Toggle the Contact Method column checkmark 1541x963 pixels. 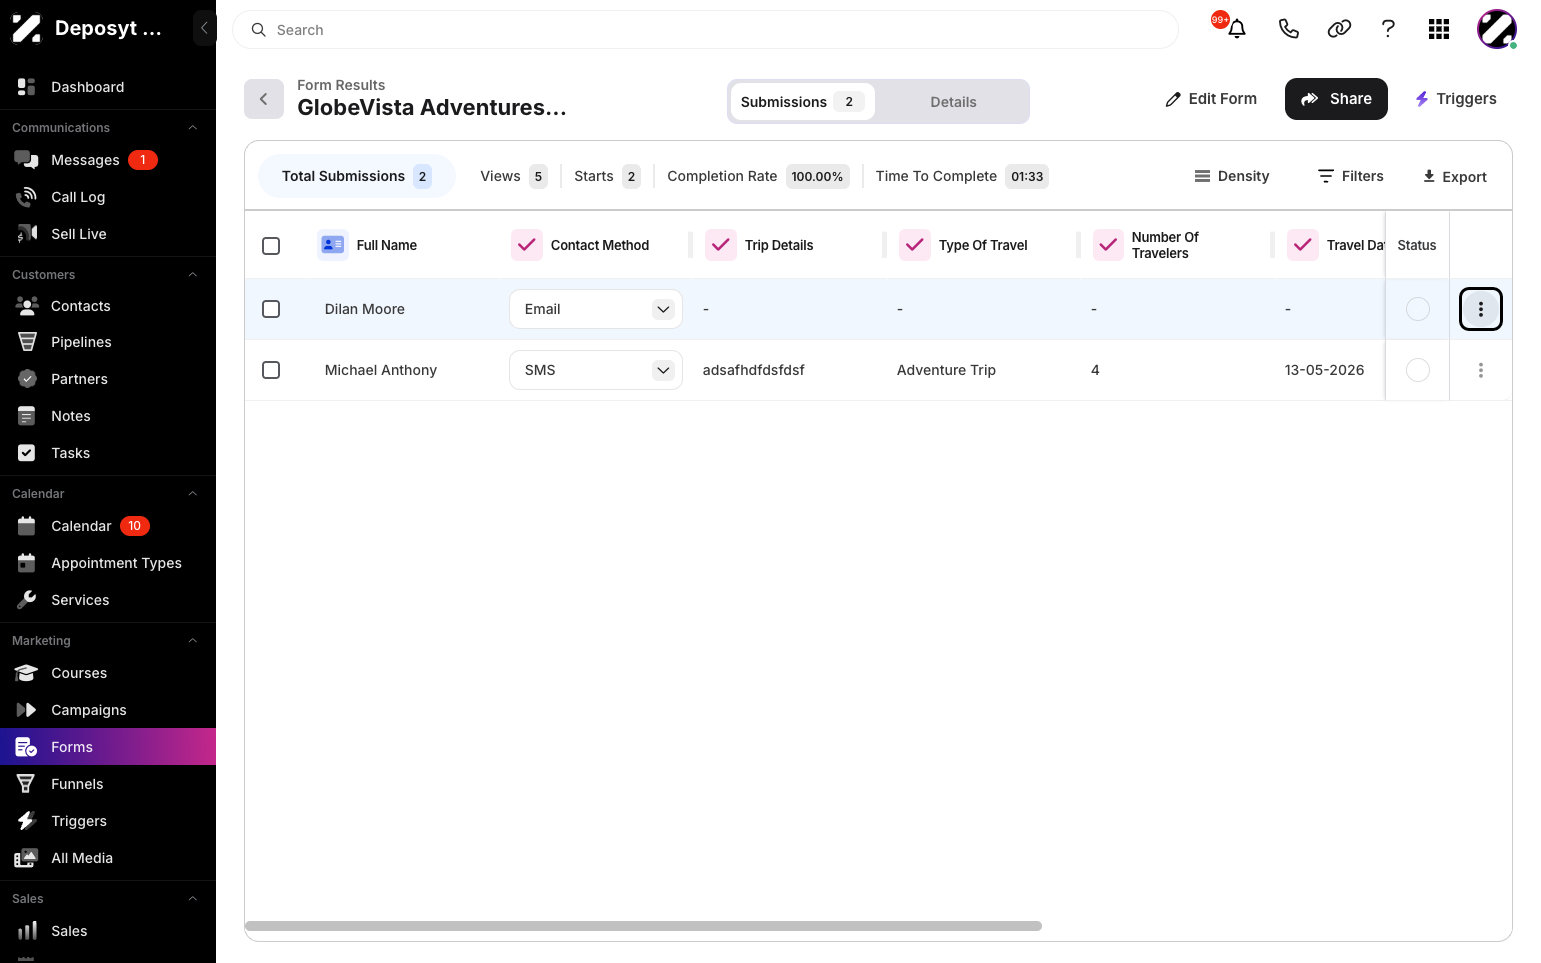[x=527, y=245]
